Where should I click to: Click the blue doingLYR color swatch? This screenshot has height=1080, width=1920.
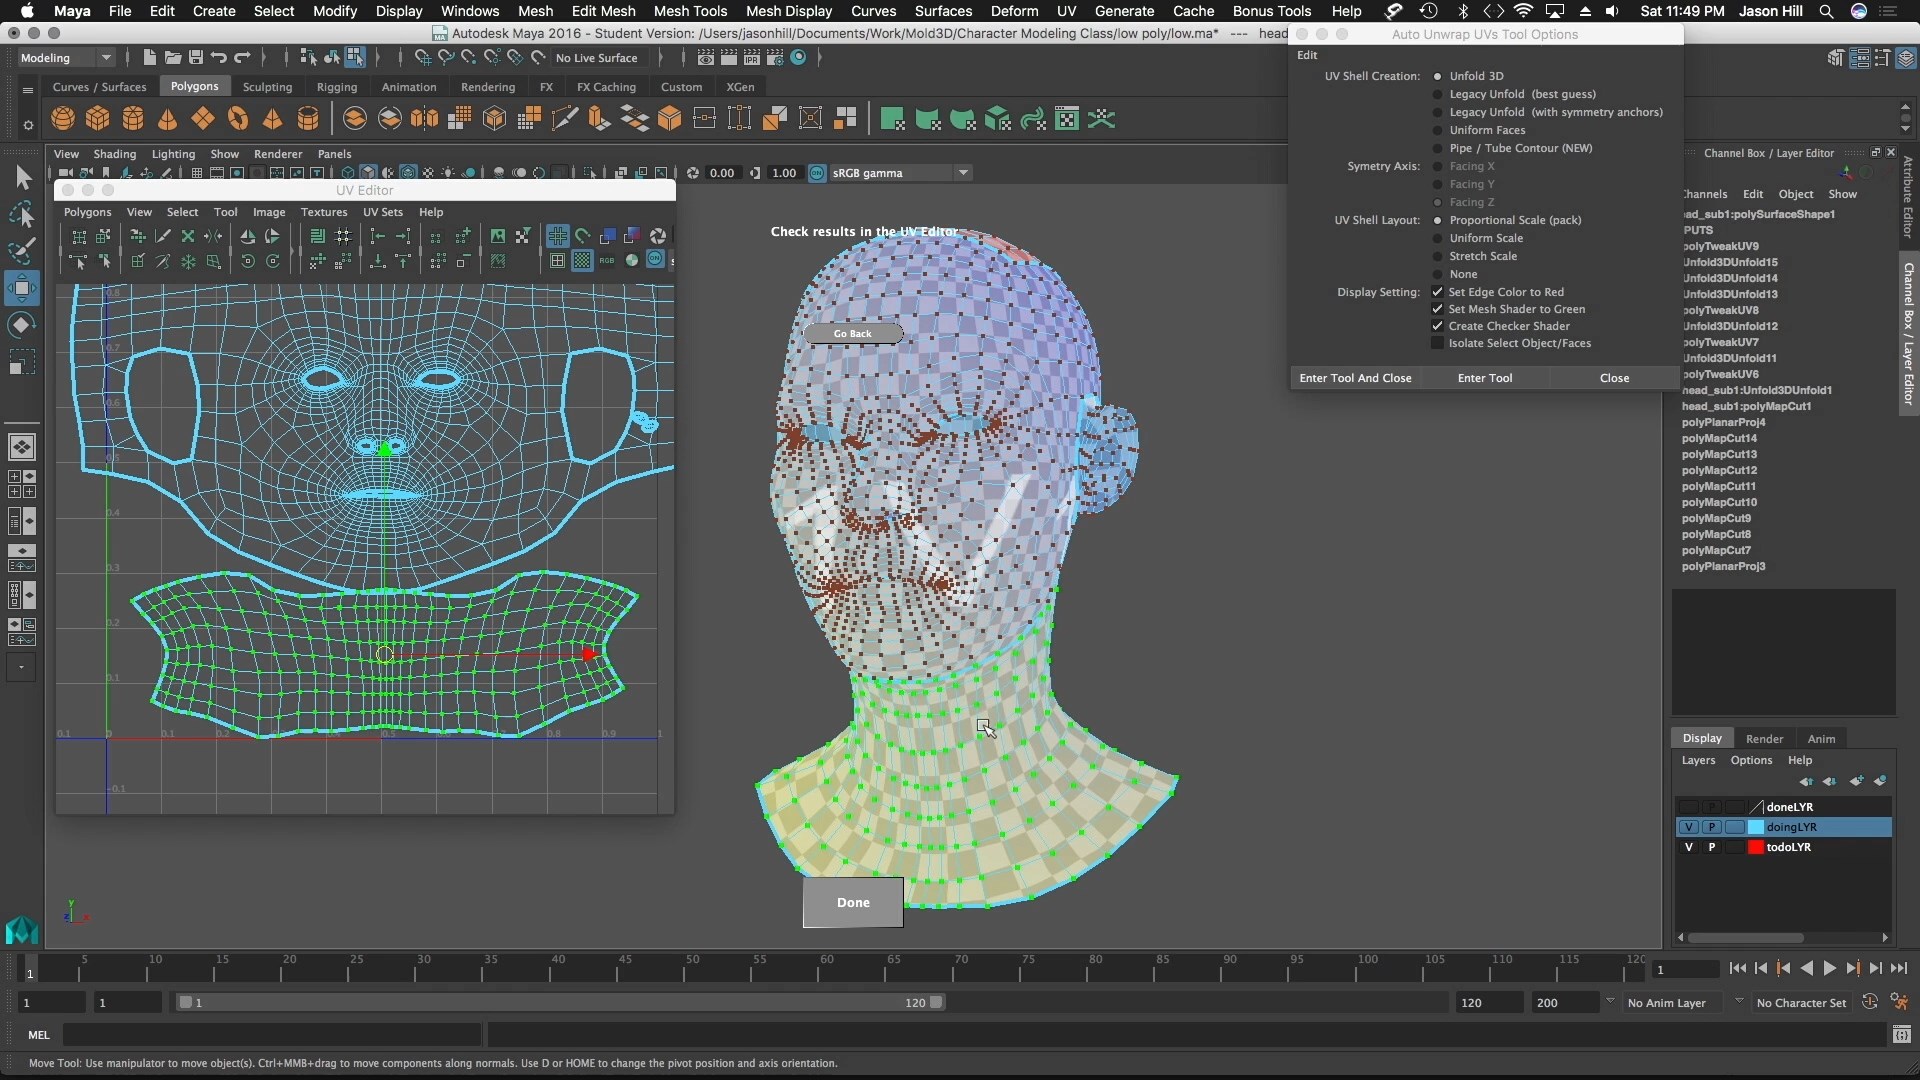click(1755, 827)
